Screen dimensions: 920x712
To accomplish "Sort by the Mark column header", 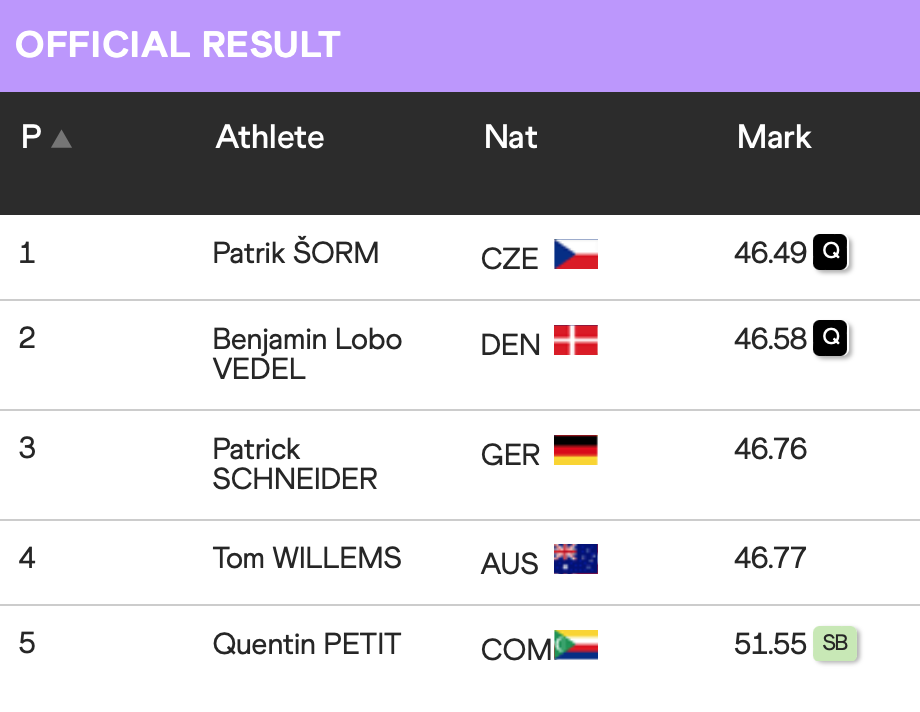I will pyautogui.click(x=774, y=137).
